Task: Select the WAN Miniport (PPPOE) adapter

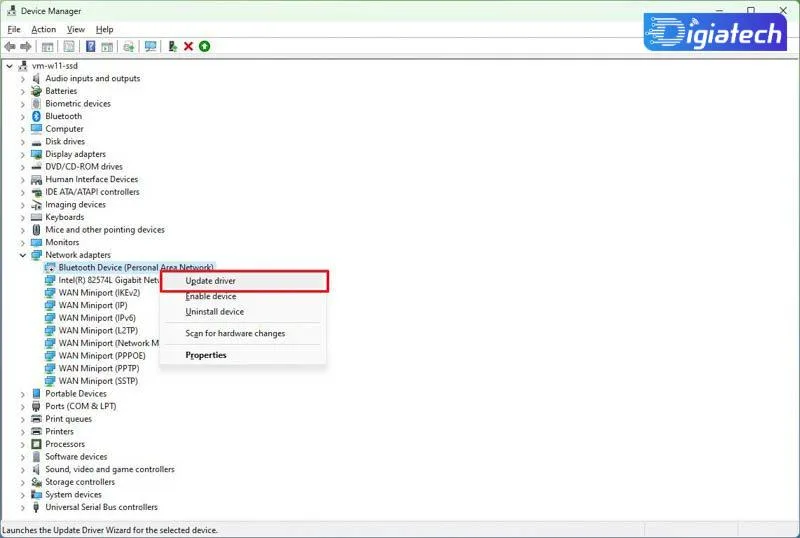Action: point(102,356)
